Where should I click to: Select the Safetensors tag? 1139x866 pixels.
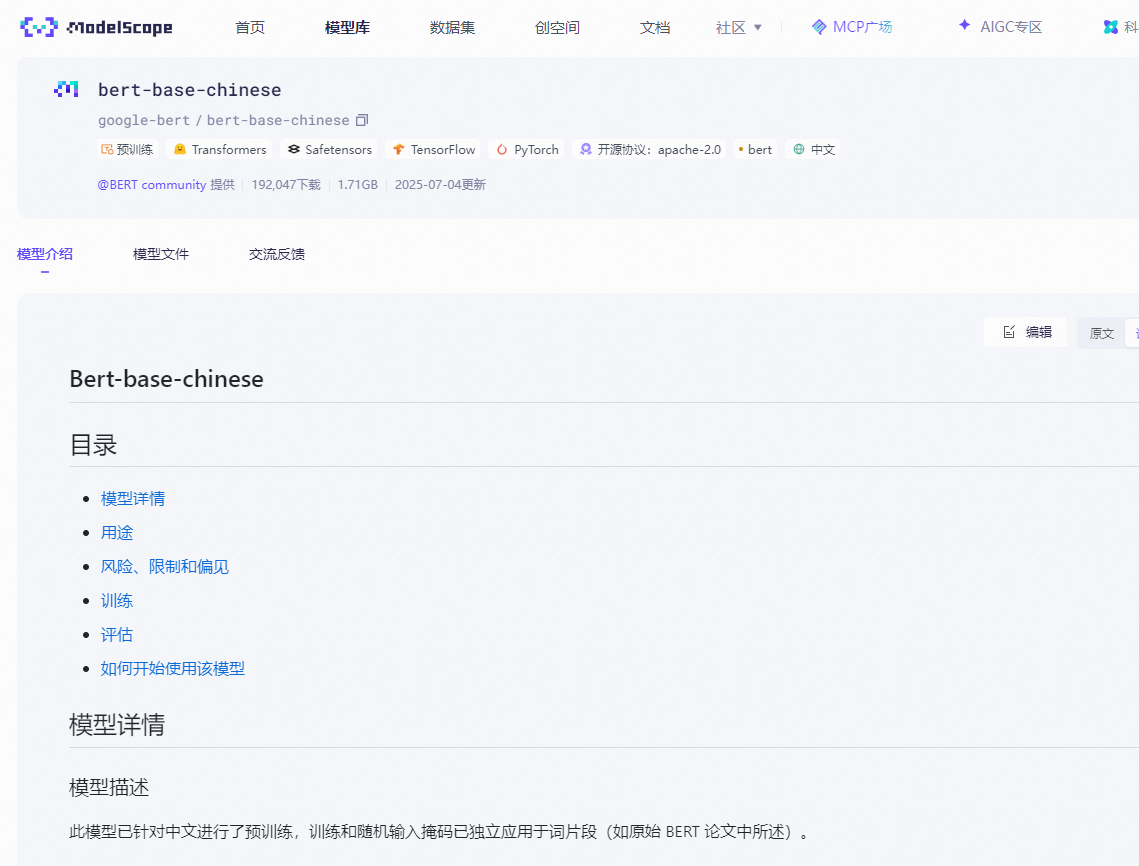point(329,149)
